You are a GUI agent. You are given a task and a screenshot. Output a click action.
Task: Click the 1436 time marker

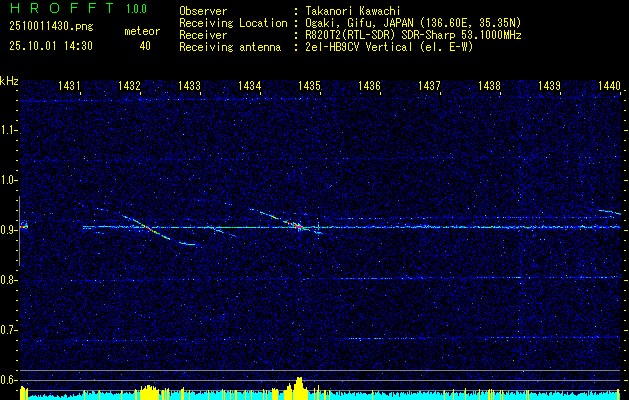(369, 85)
